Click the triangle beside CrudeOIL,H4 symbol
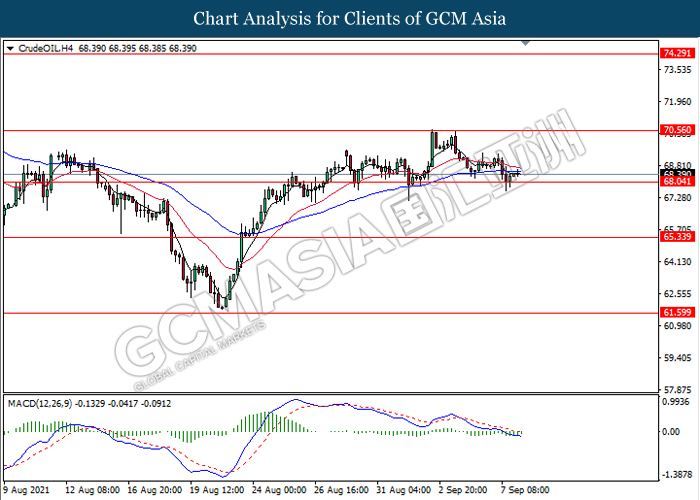Image resolution: width=700 pixels, height=500 pixels. click(11, 49)
